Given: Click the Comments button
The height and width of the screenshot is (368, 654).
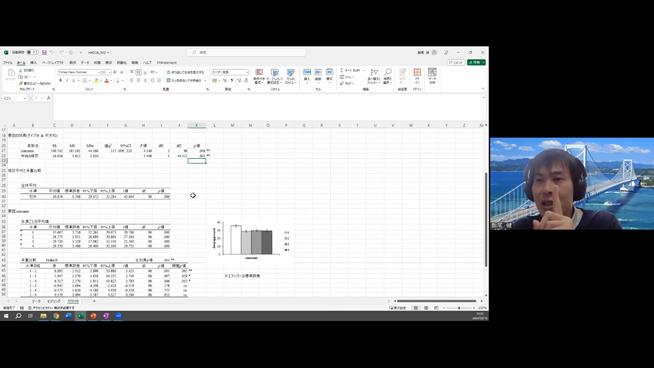Looking at the screenshot, I should click(x=456, y=63).
